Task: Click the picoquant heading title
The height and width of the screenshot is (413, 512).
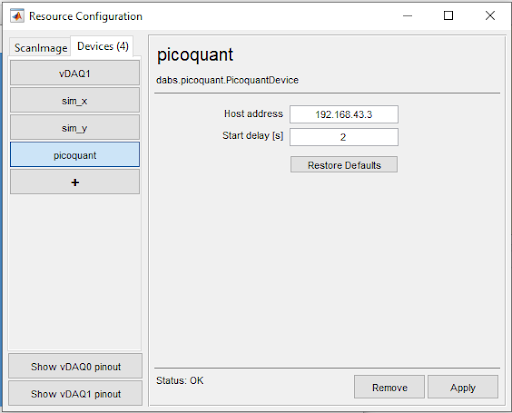Action: tap(195, 55)
